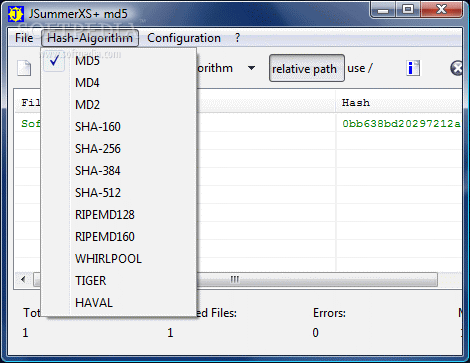Select SHA-512 hash algorithm
The width and height of the screenshot is (470, 363).
point(119,193)
